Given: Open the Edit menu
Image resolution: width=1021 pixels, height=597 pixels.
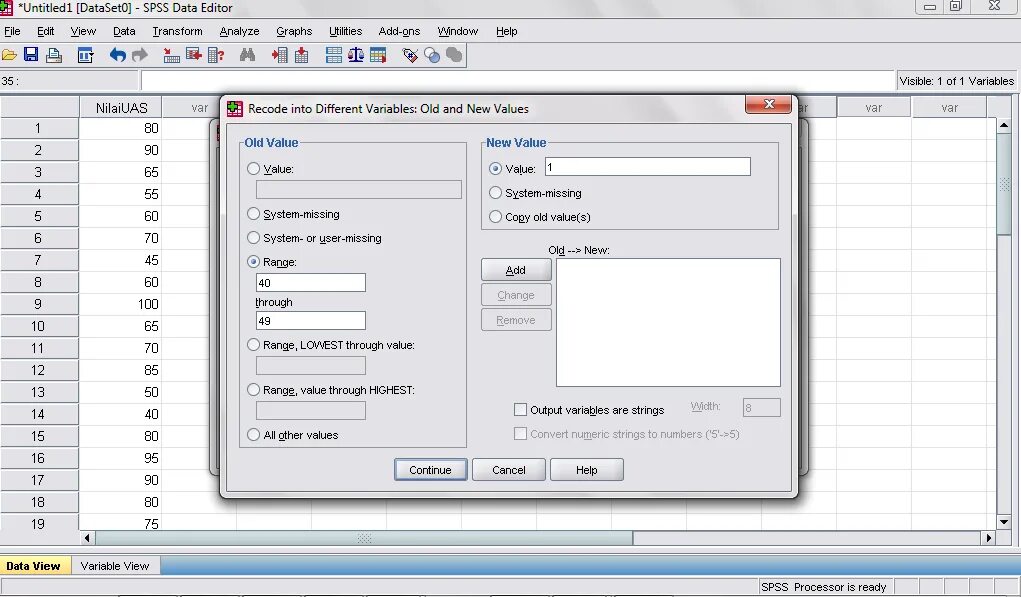Looking at the screenshot, I should pos(46,31).
